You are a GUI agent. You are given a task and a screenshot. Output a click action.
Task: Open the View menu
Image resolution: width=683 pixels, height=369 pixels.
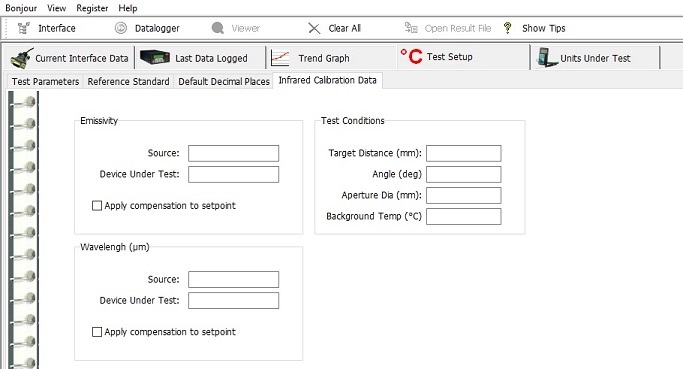click(56, 8)
